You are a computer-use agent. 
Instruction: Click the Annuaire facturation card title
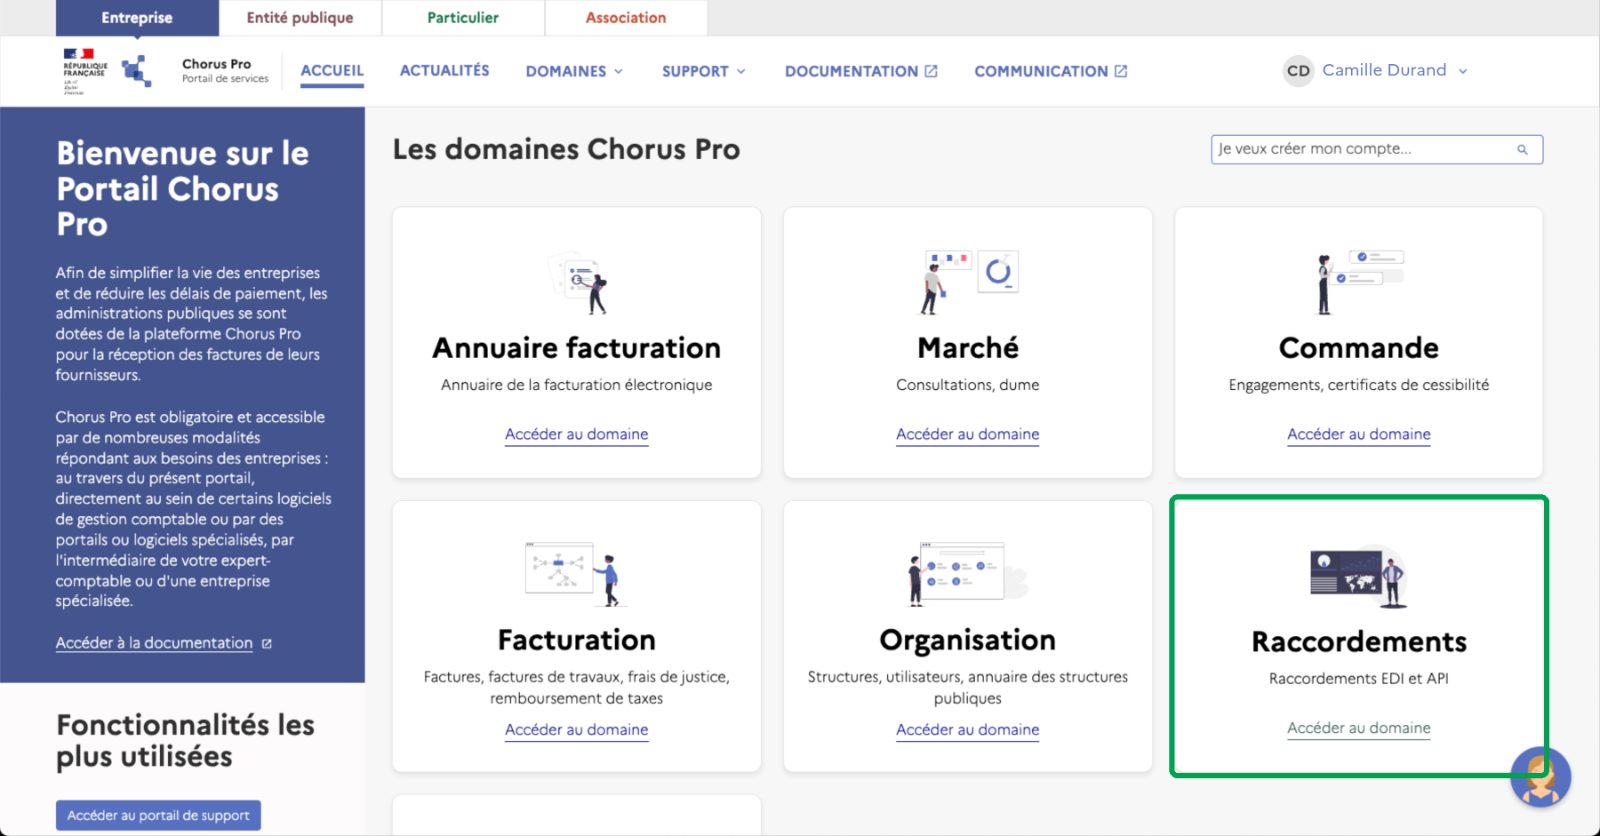pyautogui.click(x=577, y=348)
